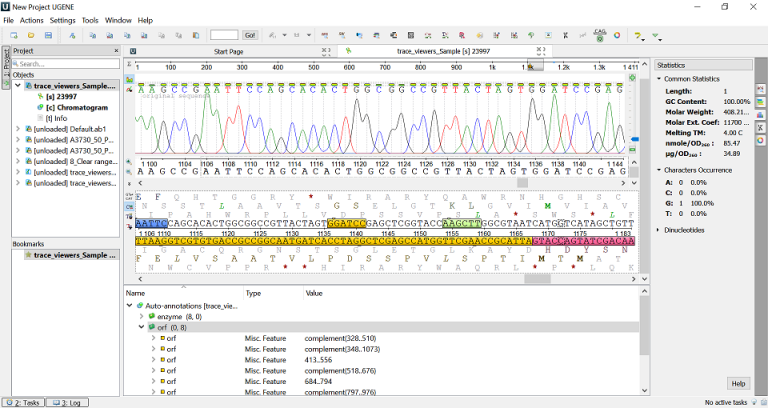The height and width of the screenshot is (408, 768).
Task: Toggle the complement strand view button
Action: coord(129,207)
